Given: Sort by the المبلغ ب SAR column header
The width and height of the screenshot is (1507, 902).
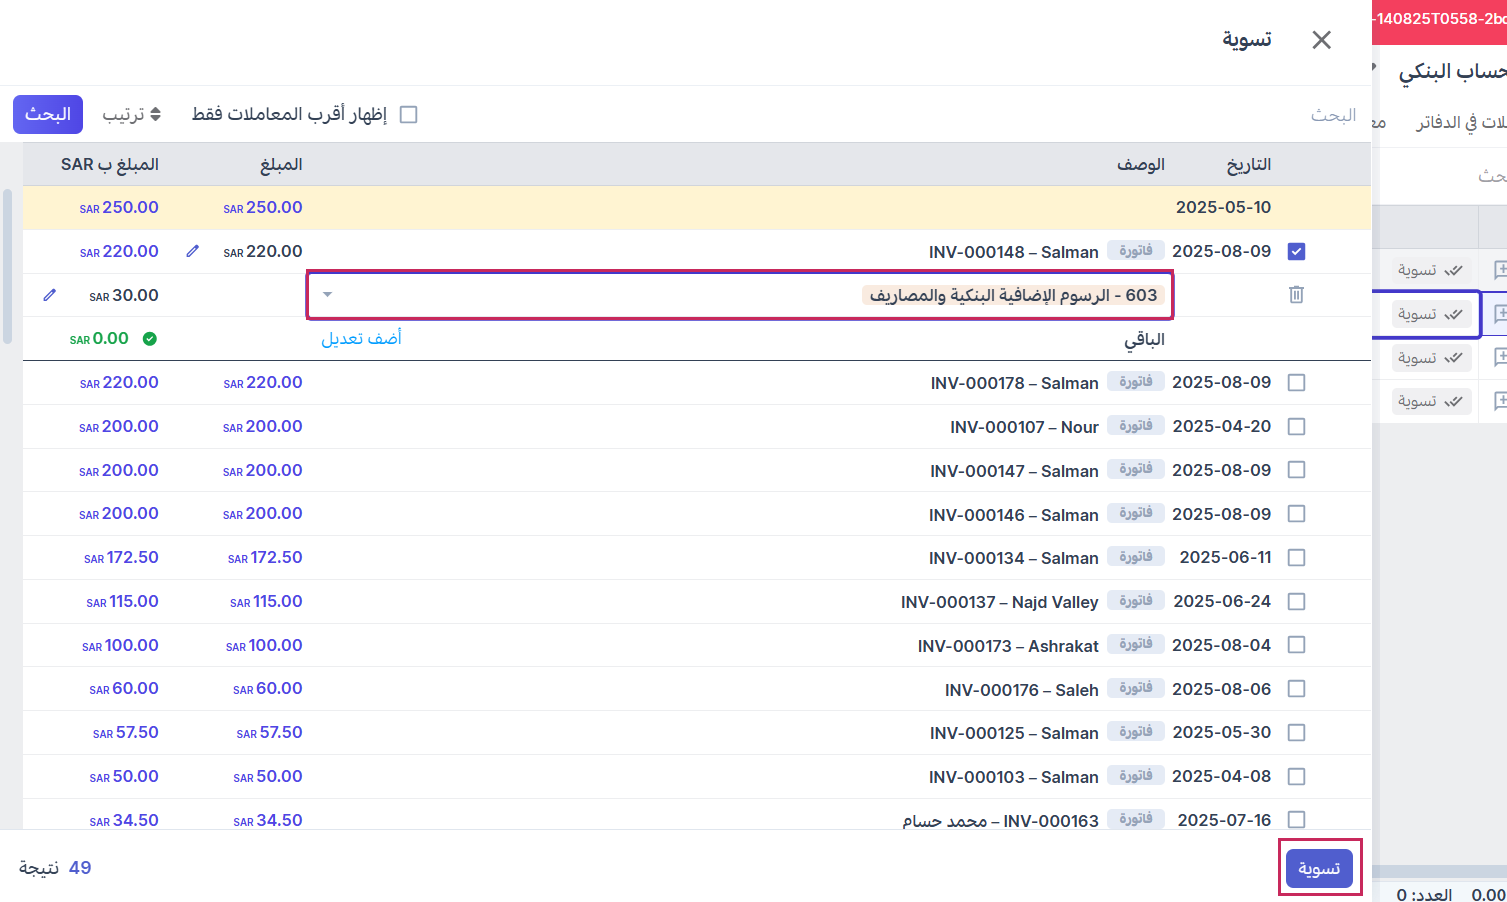Looking at the screenshot, I should [x=110, y=165].
